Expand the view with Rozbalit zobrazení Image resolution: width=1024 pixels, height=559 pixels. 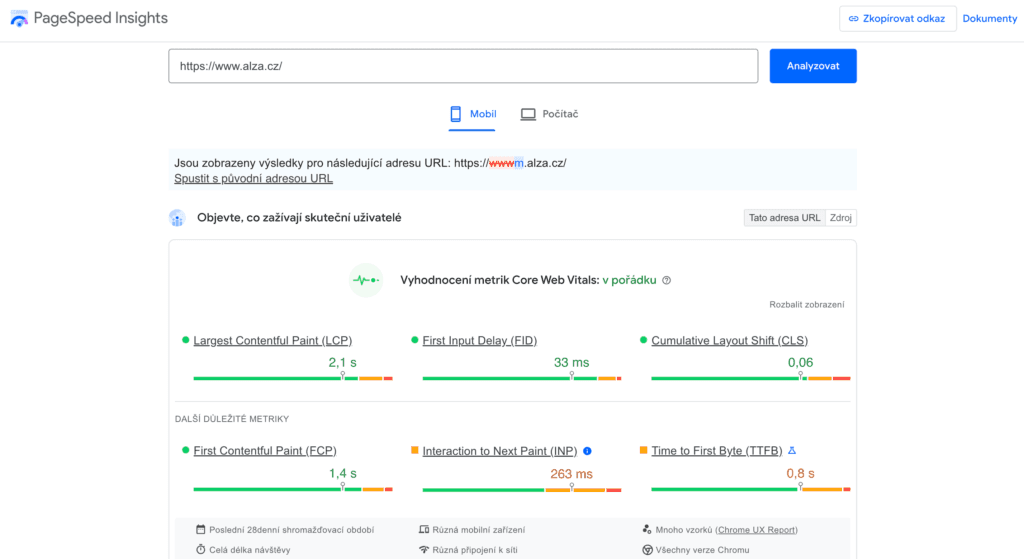point(807,304)
